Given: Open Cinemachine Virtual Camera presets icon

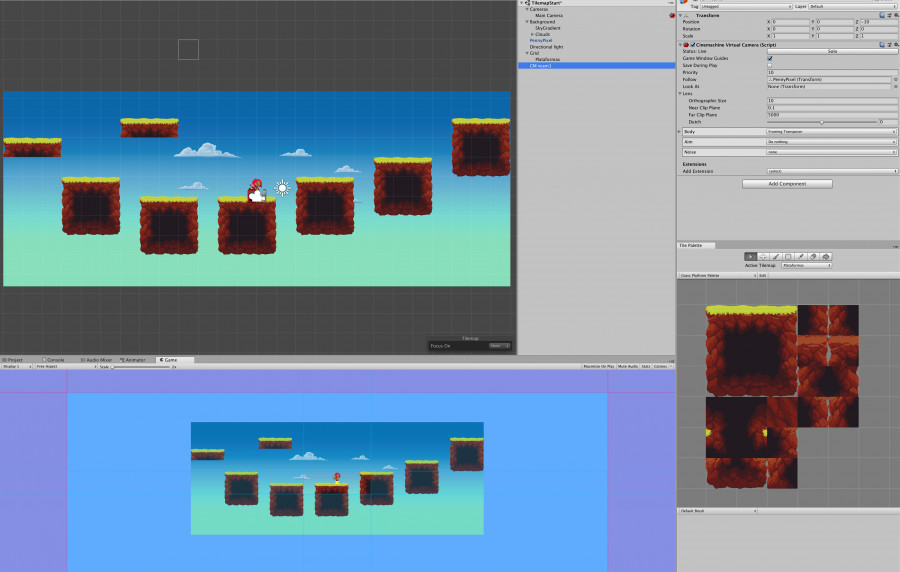Looking at the screenshot, I should click(x=889, y=44).
